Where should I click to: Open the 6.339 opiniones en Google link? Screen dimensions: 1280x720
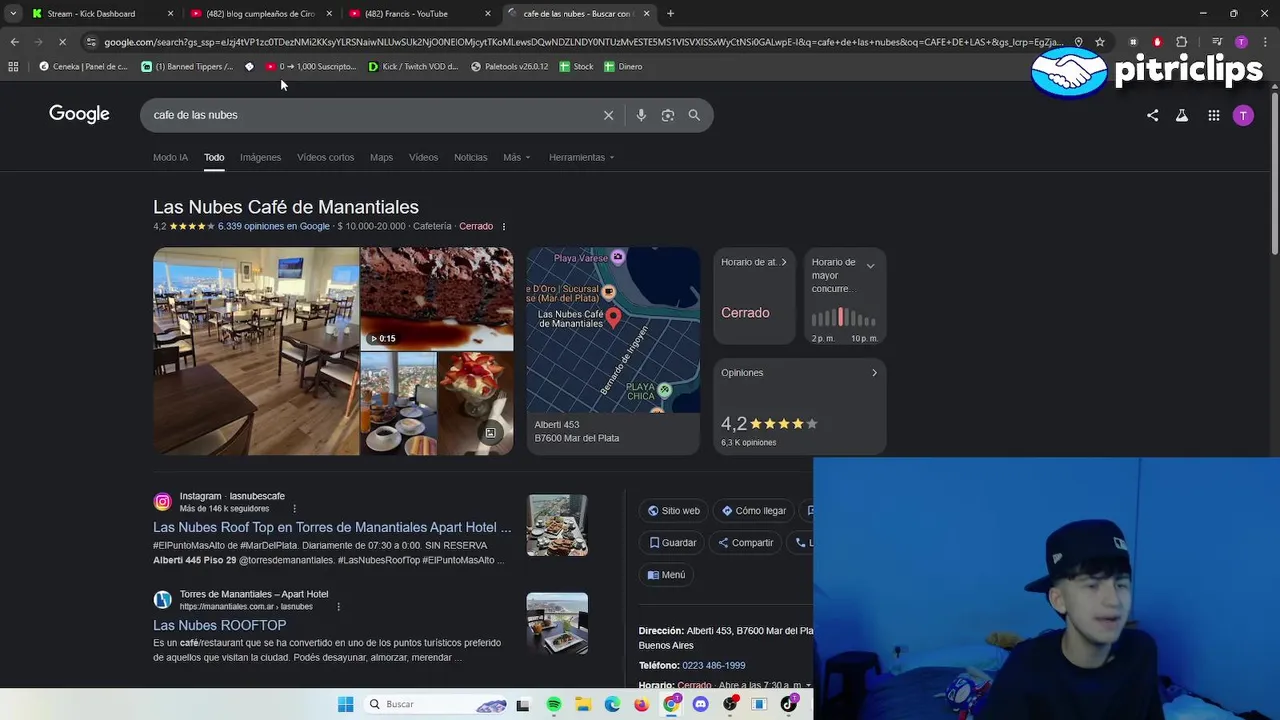point(273,227)
